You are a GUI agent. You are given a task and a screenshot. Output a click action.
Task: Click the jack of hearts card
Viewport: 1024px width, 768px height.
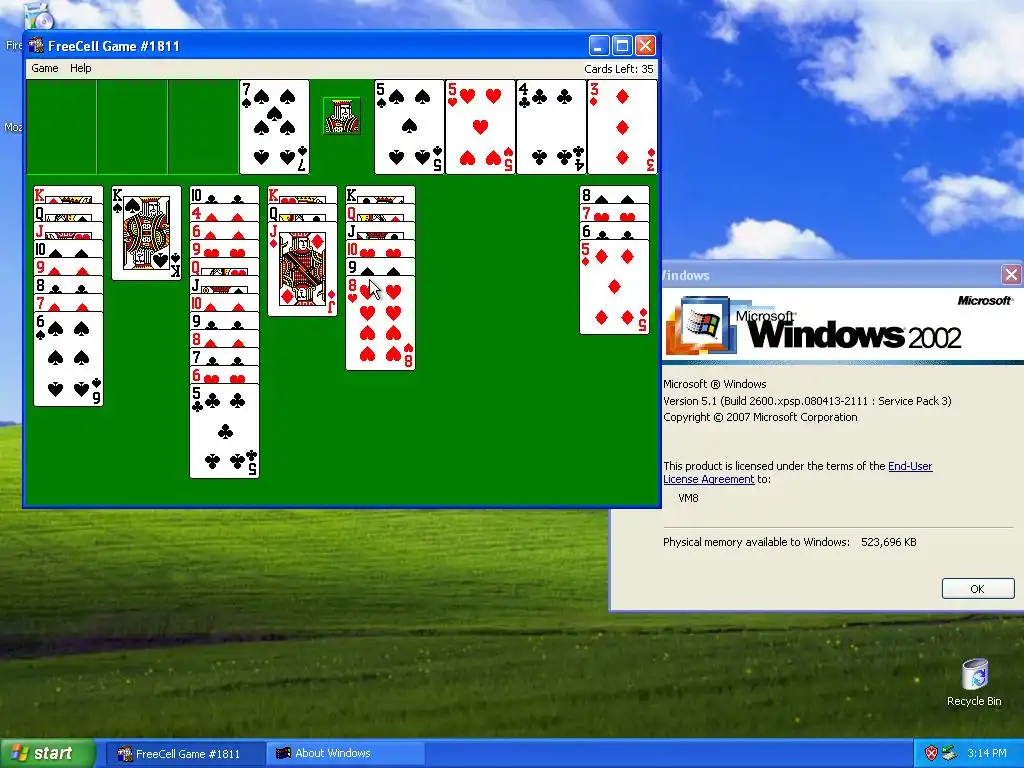tap(68, 231)
